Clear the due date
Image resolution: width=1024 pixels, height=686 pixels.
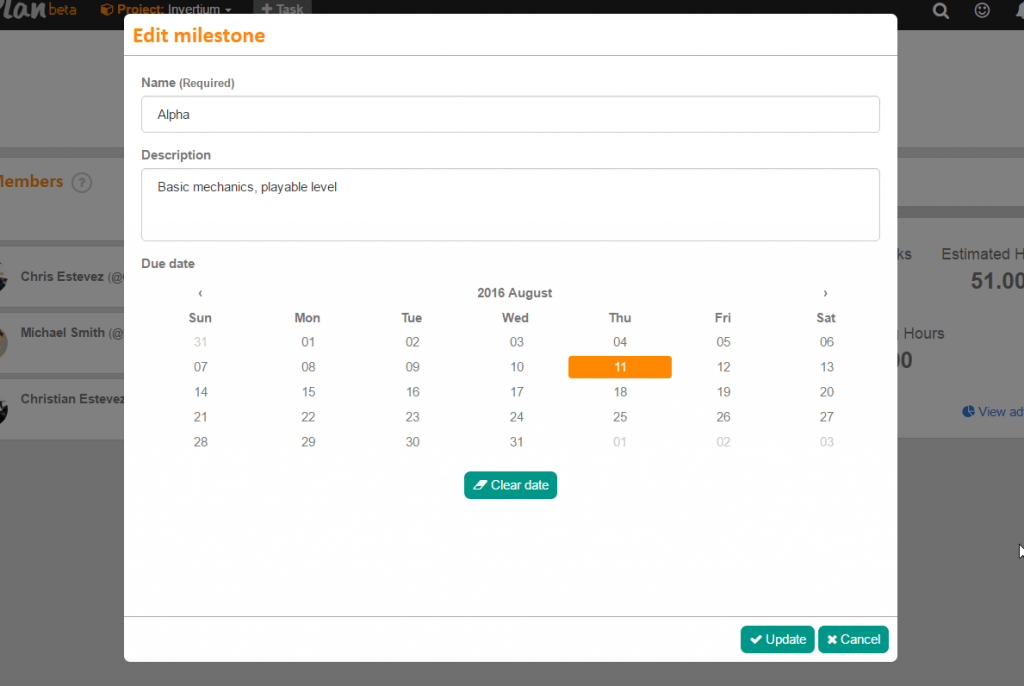pyautogui.click(x=510, y=485)
